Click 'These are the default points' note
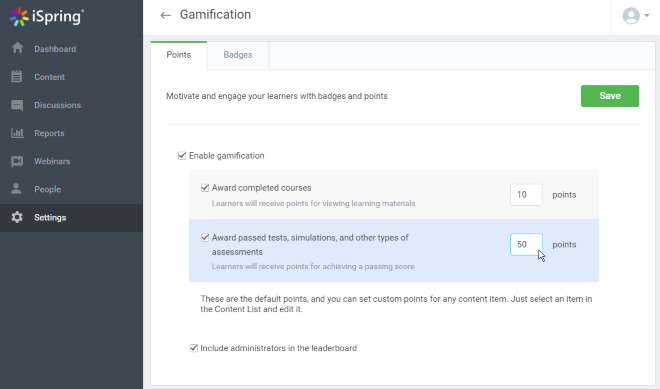 [396, 304]
